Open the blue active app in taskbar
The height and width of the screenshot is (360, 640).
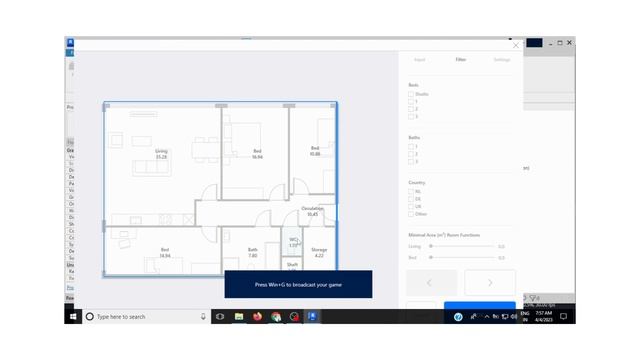point(313,317)
